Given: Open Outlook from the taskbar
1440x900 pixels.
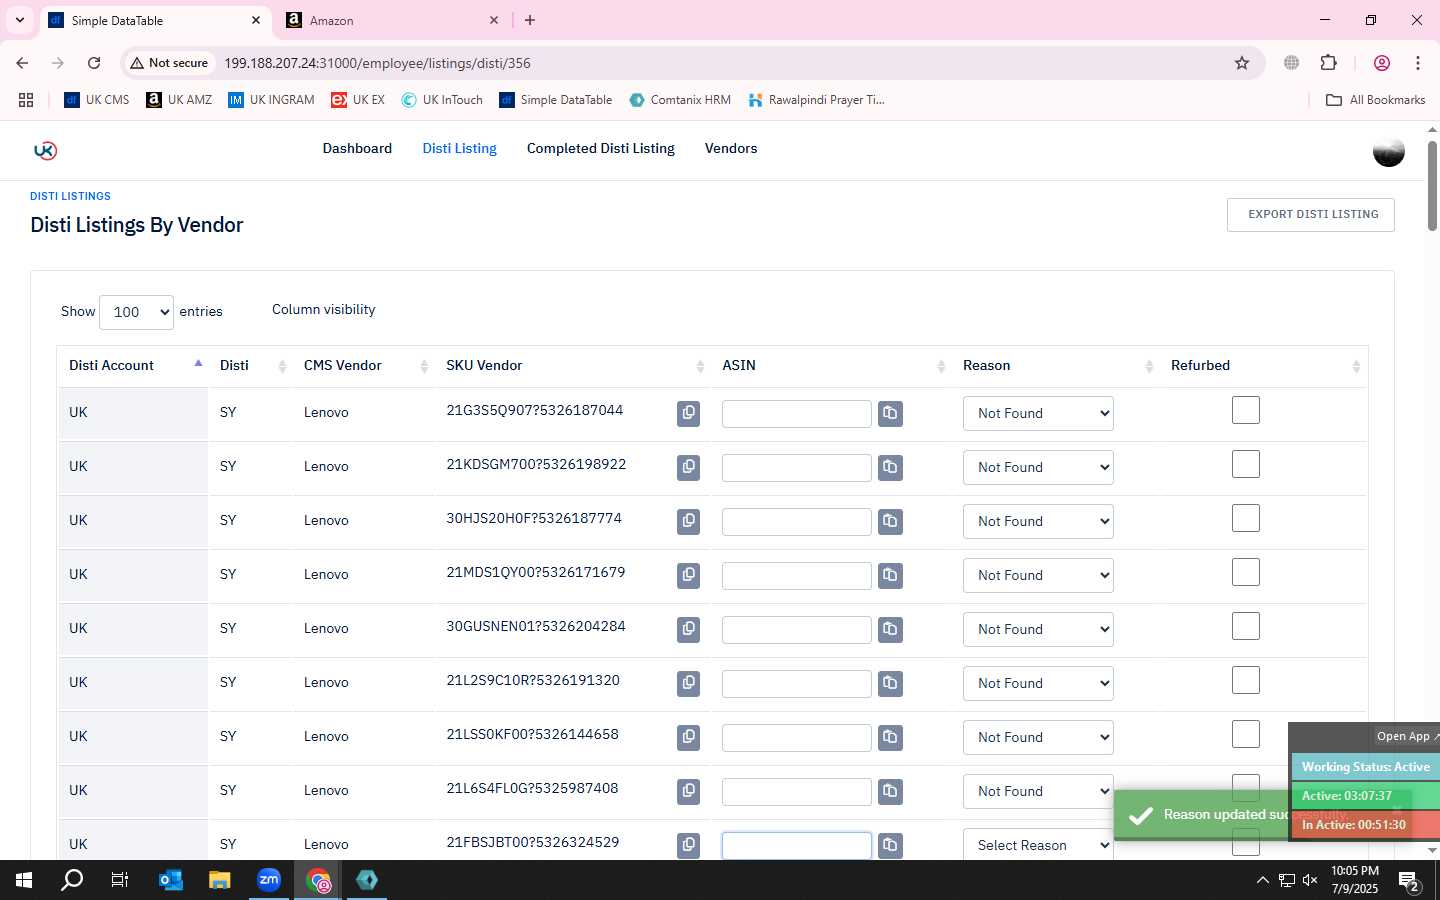Looking at the screenshot, I should pyautogui.click(x=171, y=880).
